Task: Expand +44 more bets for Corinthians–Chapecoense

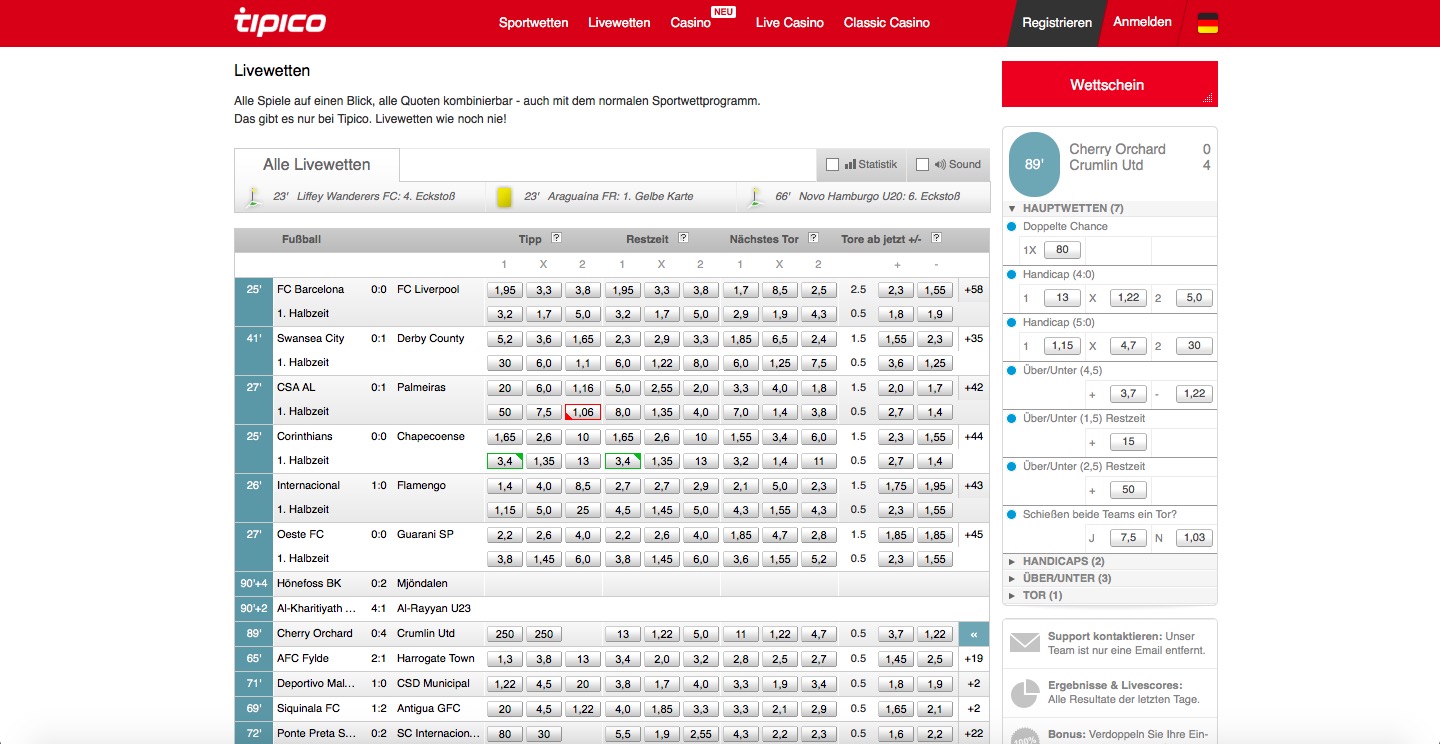Action: click(973, 437)
